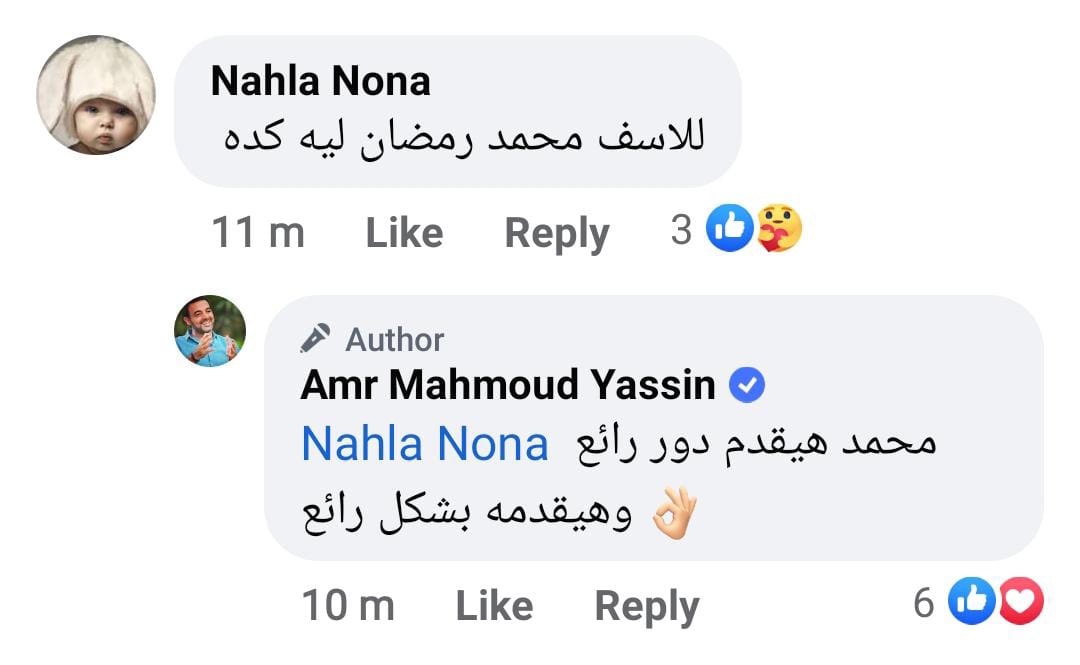The width and height of the screenshot is (1080, 665).
Task: Open Amr Mahmoud Yassin's profile picture
Action: pos(210,331)
